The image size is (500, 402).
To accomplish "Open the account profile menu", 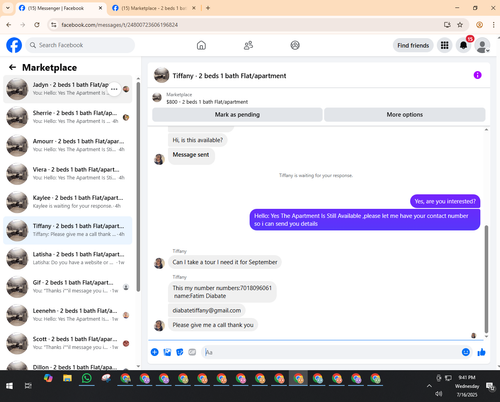I will 482,45.
